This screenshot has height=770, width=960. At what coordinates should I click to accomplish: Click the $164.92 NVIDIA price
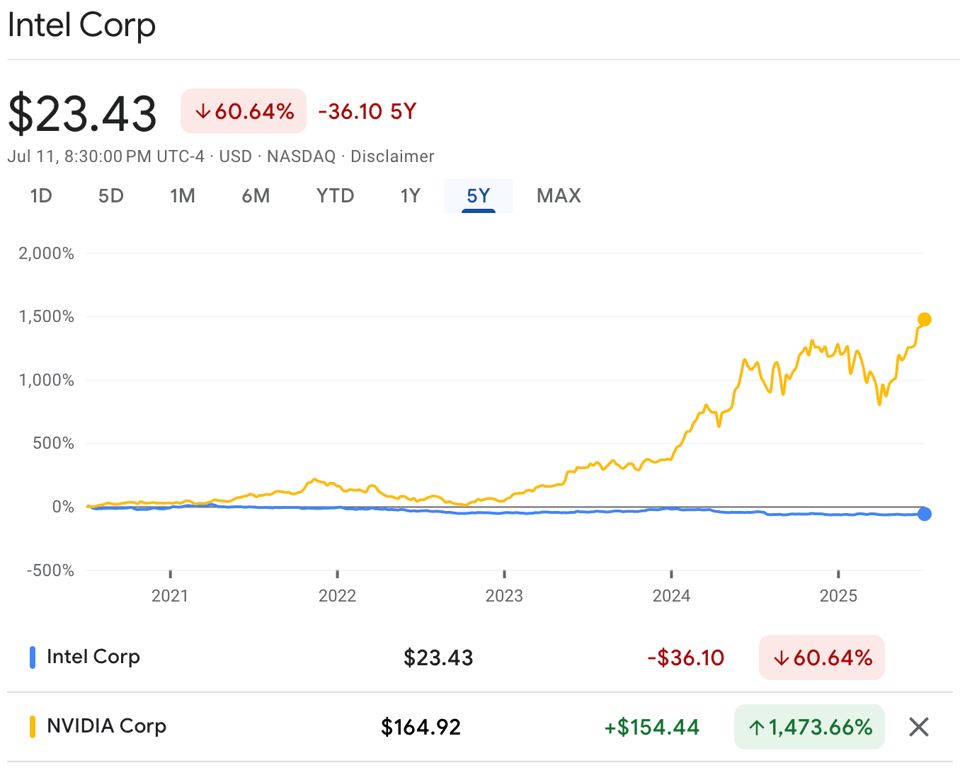tap(421, 727)
